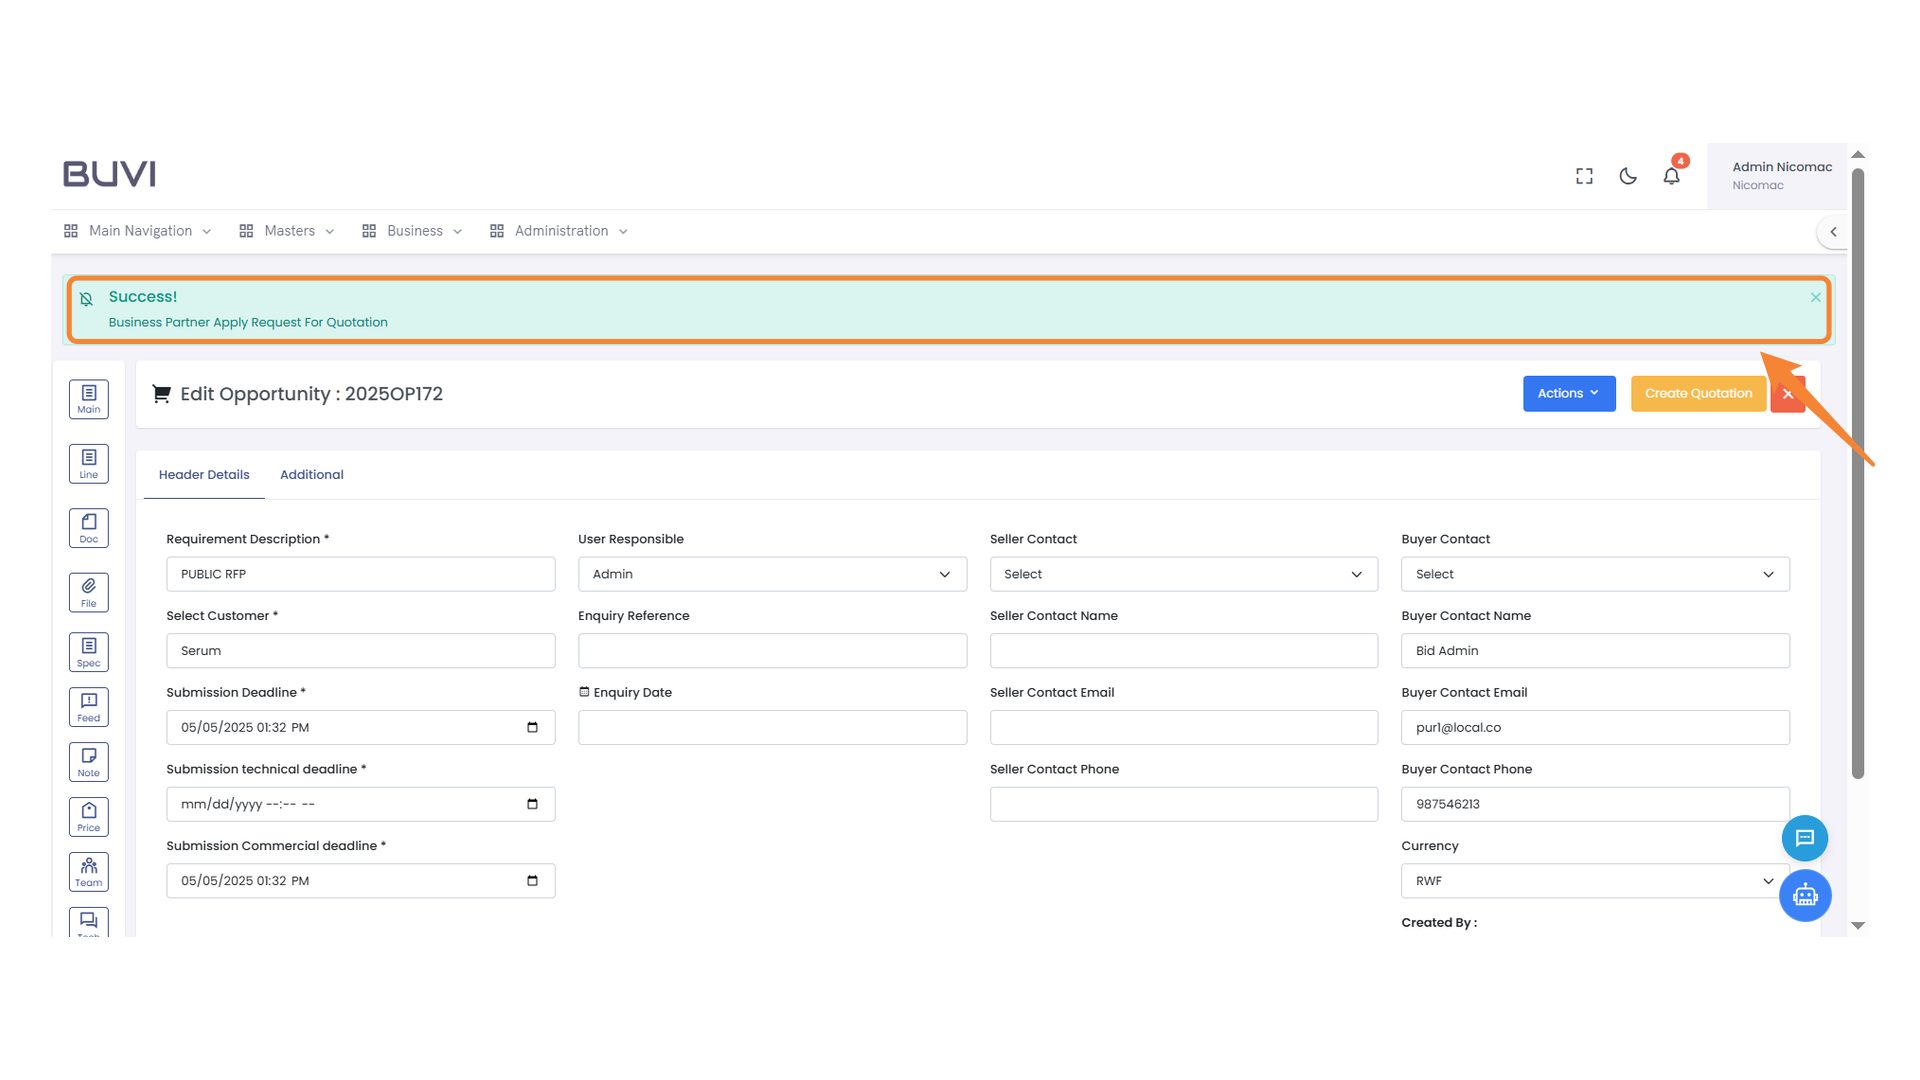The image size is (1920, 1080).
Task: Collapse the side panel chevron
Action: (x=1833, y=232)
